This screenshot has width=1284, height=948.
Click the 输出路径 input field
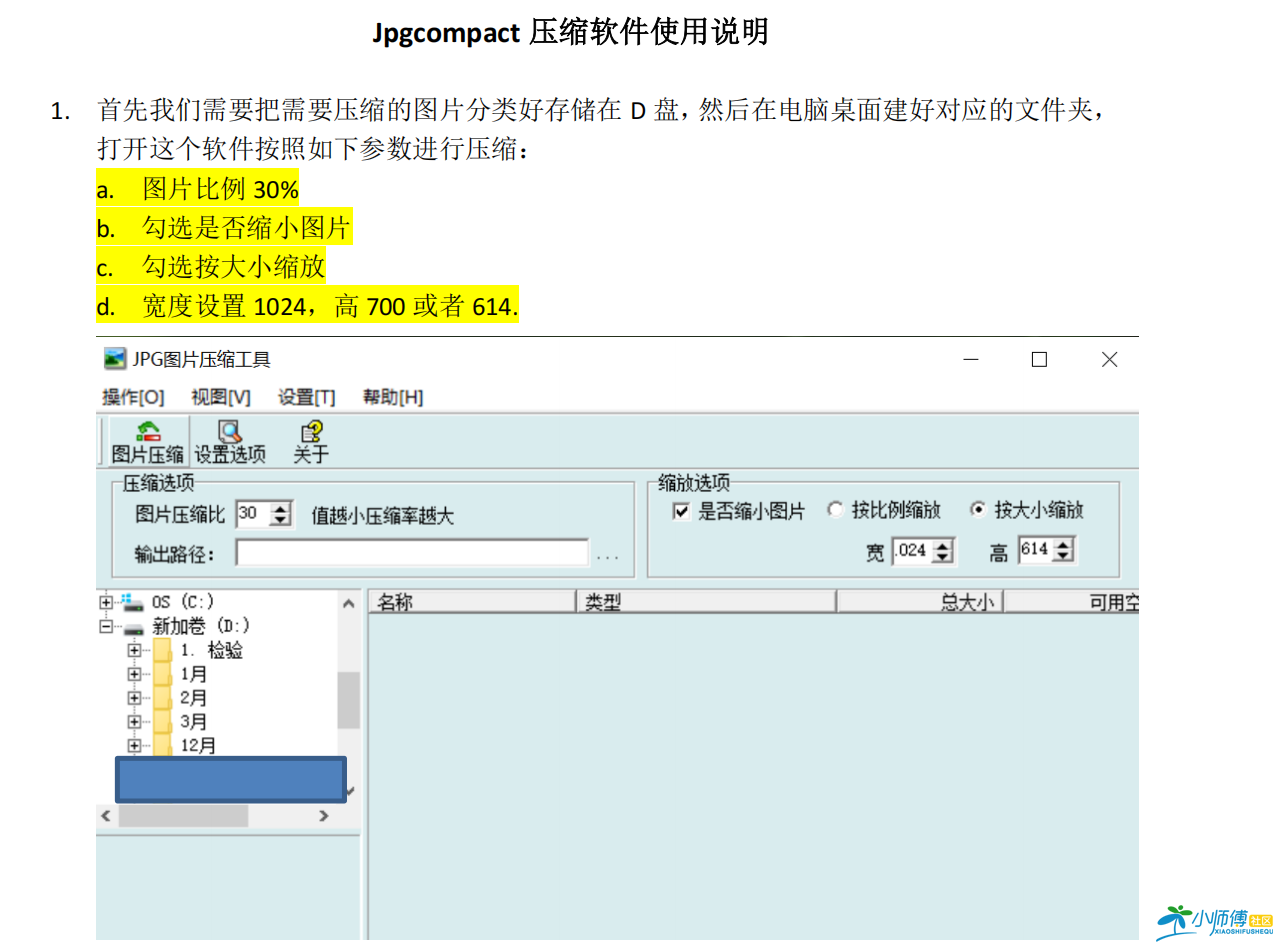pos(410,551)
